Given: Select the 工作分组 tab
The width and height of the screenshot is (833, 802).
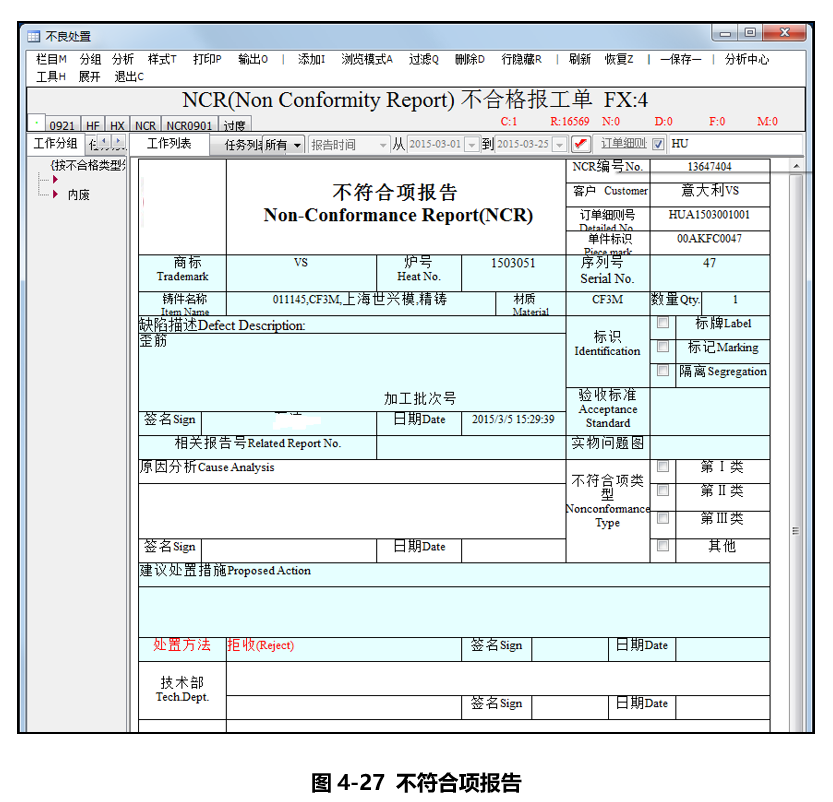Looking at the screenshot, I should (55, 143).
